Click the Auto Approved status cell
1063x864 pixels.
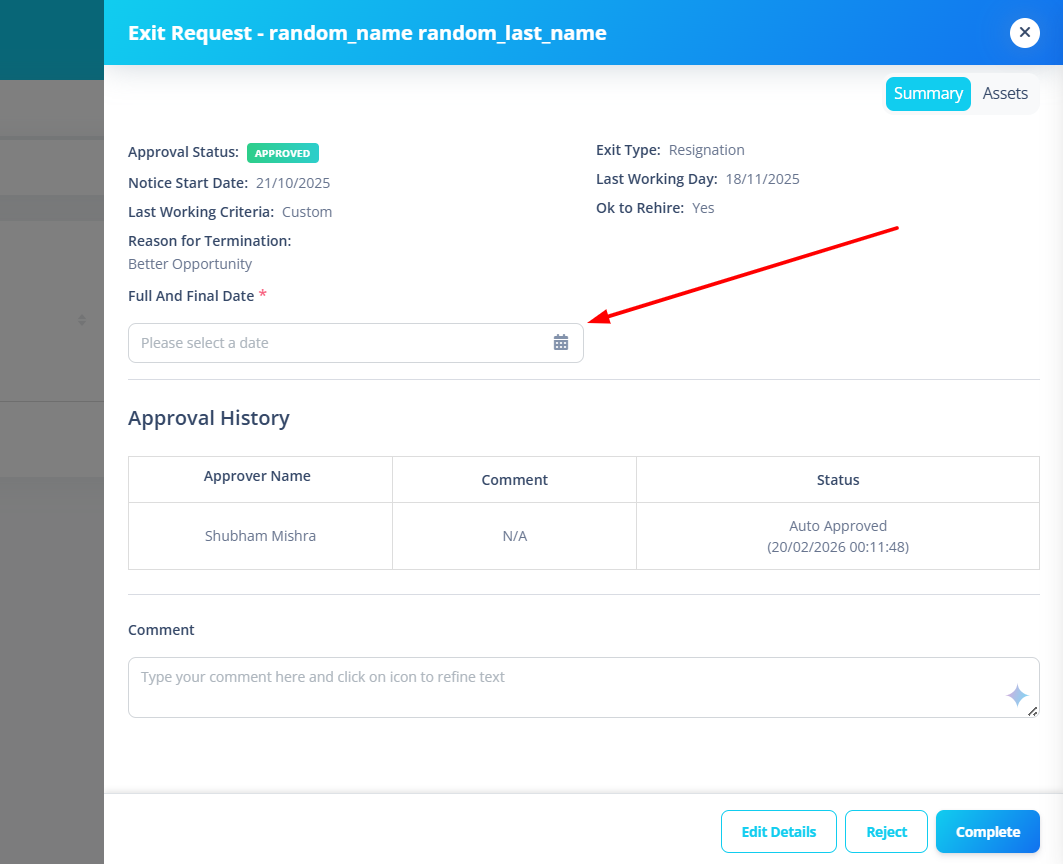838,536
